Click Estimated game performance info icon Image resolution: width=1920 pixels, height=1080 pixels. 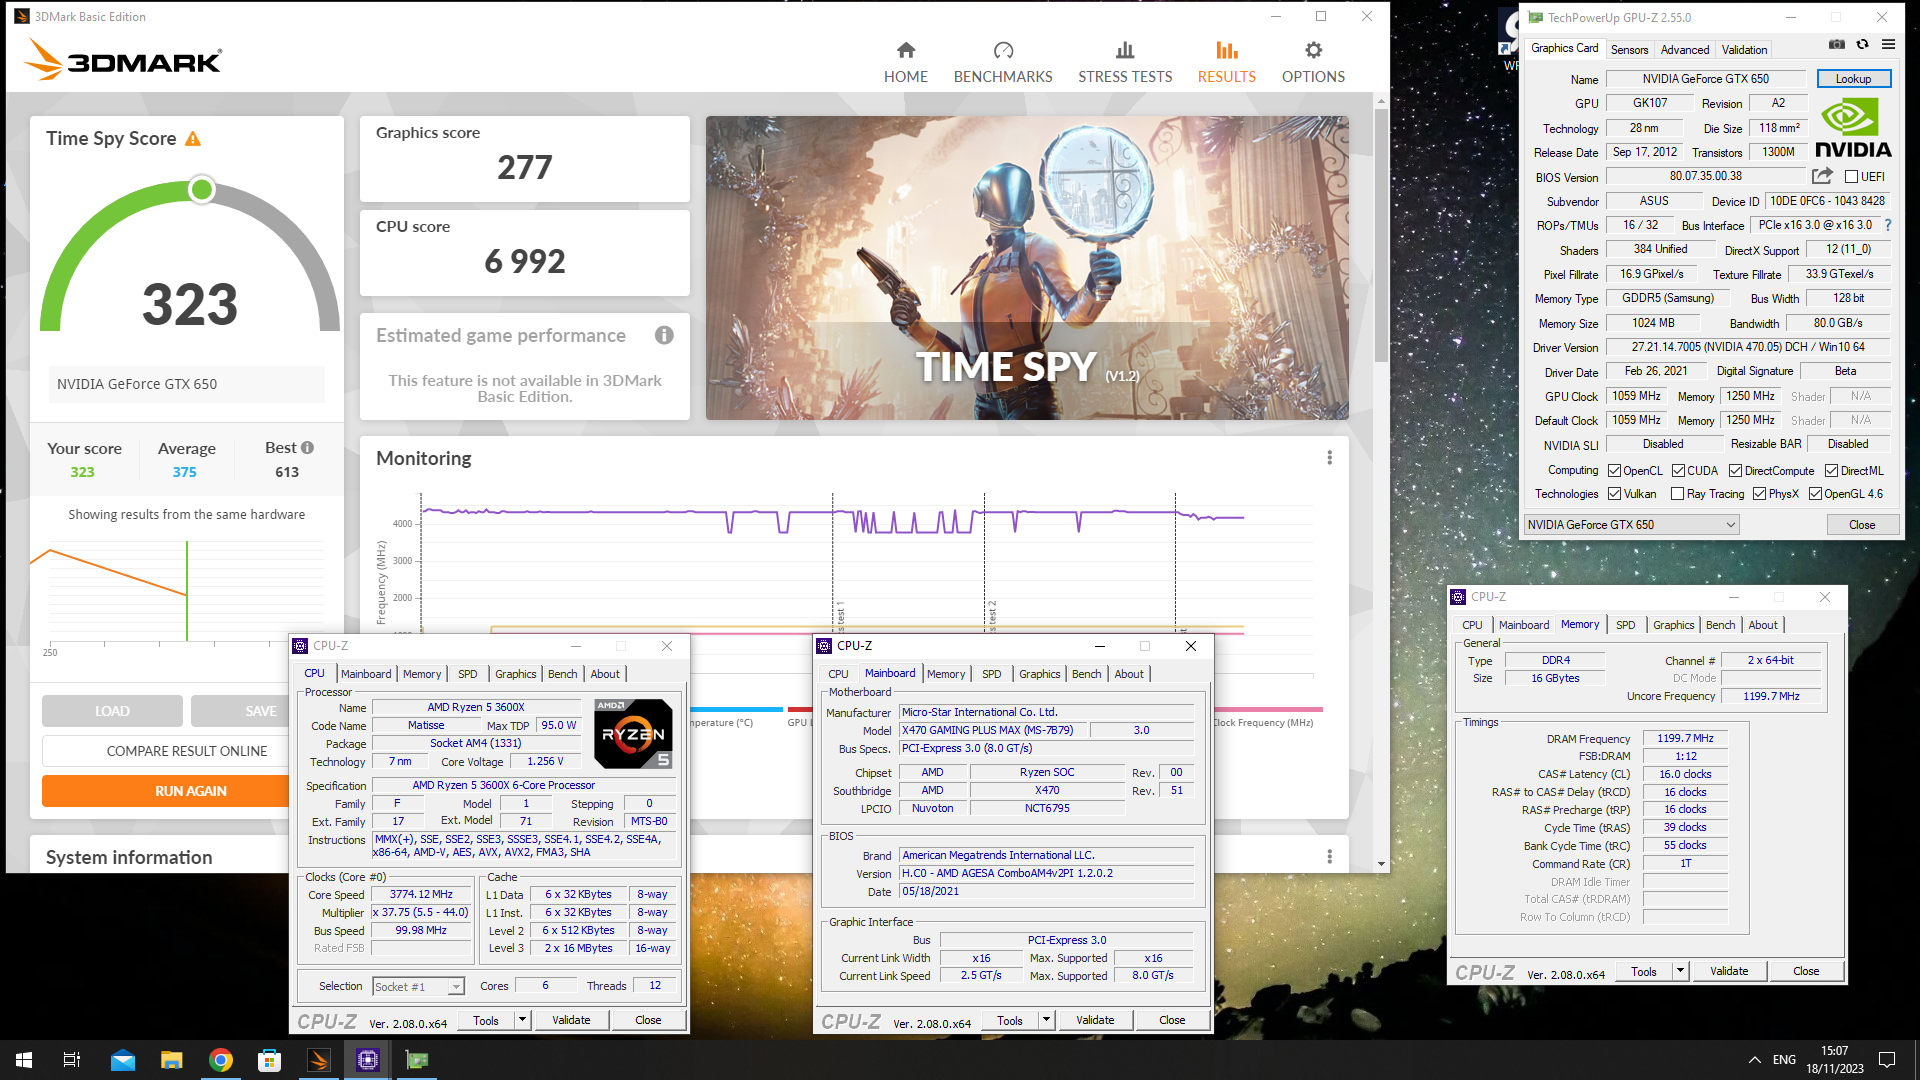coord(664,335)
